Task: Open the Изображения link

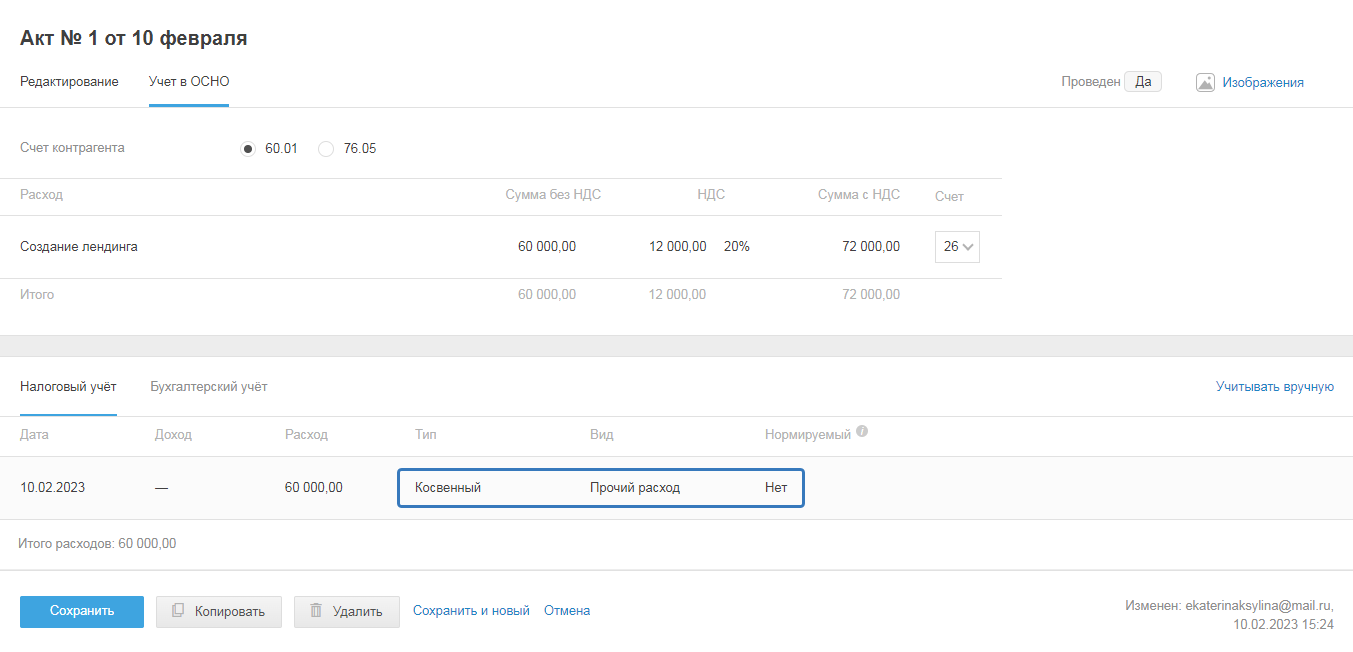Action: coord(1262,83)
